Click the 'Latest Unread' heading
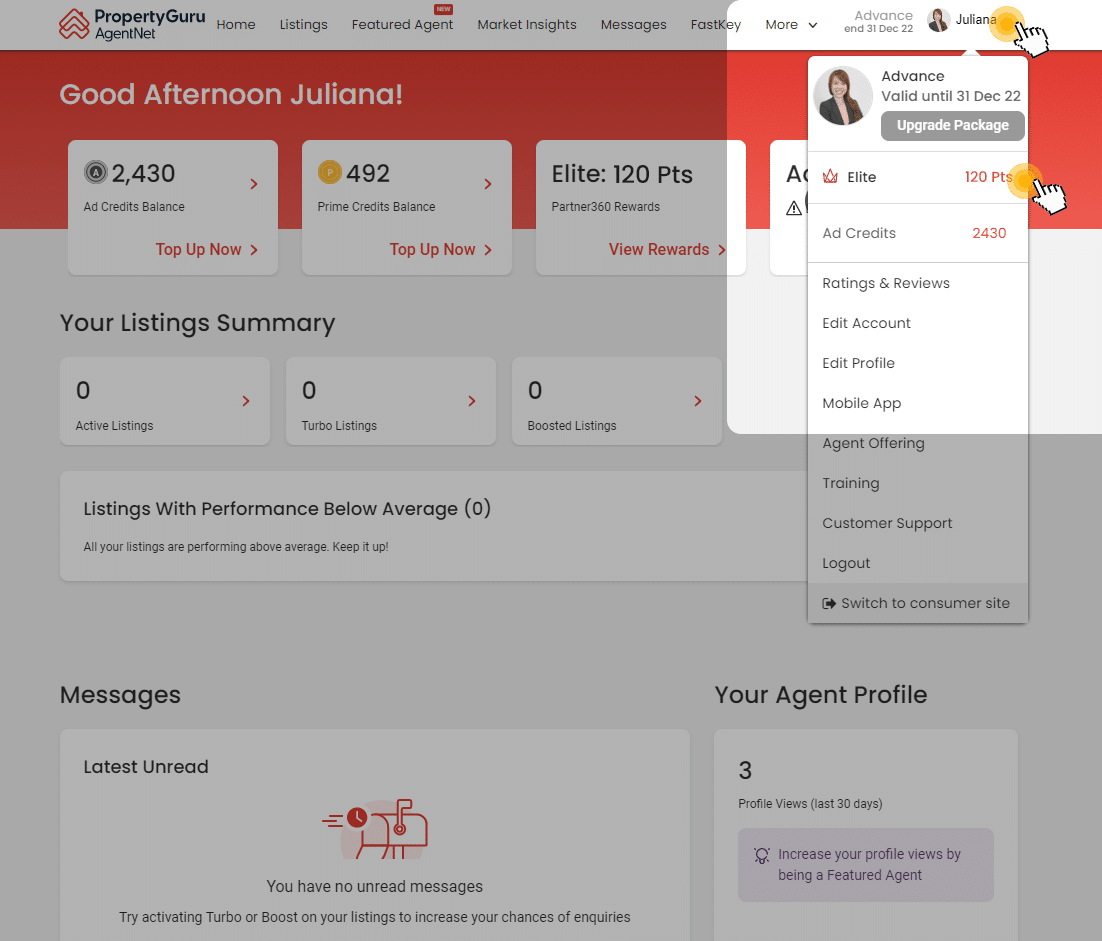The height and width of the screenshot is (941, 1102). [146, 767]
